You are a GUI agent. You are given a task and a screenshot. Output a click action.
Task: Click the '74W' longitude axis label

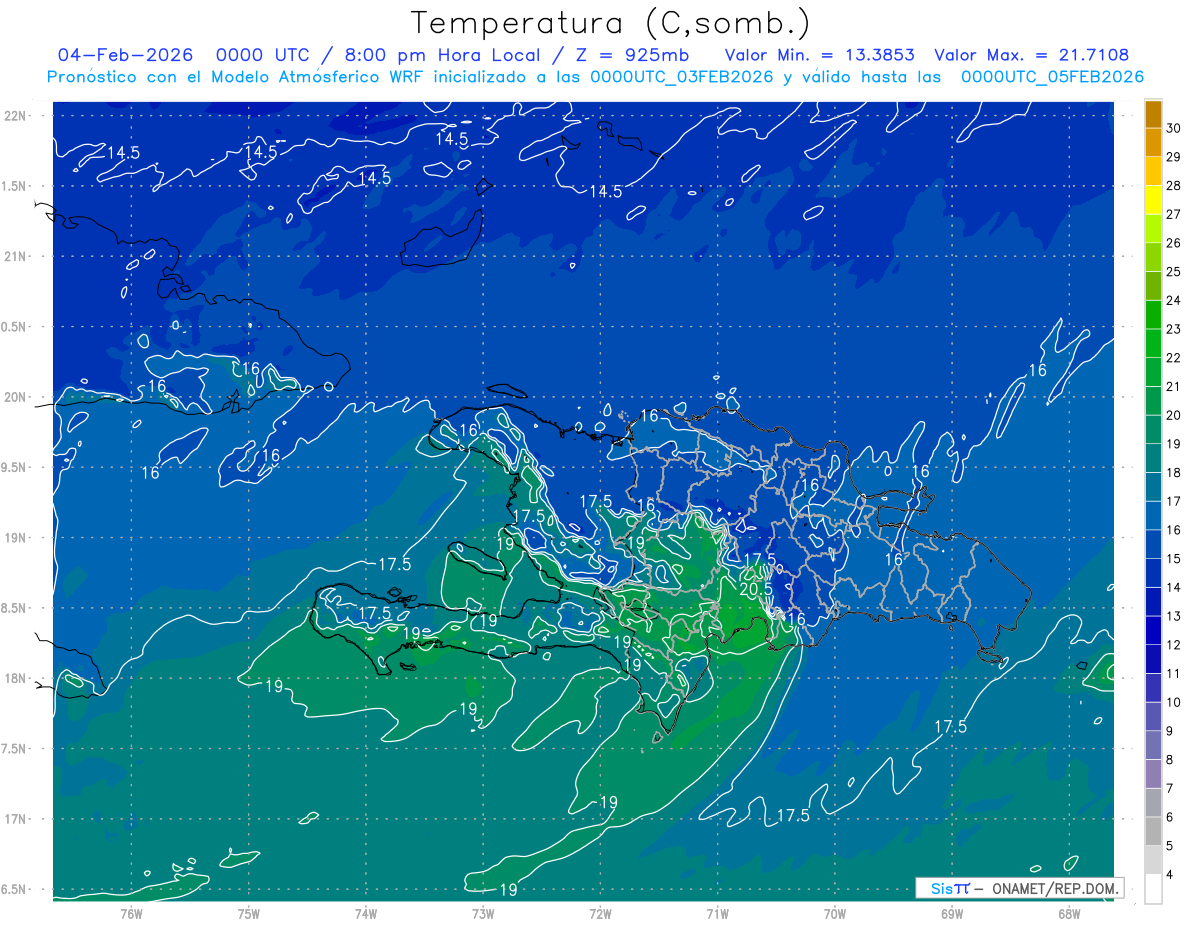click(x=366, y=913)
